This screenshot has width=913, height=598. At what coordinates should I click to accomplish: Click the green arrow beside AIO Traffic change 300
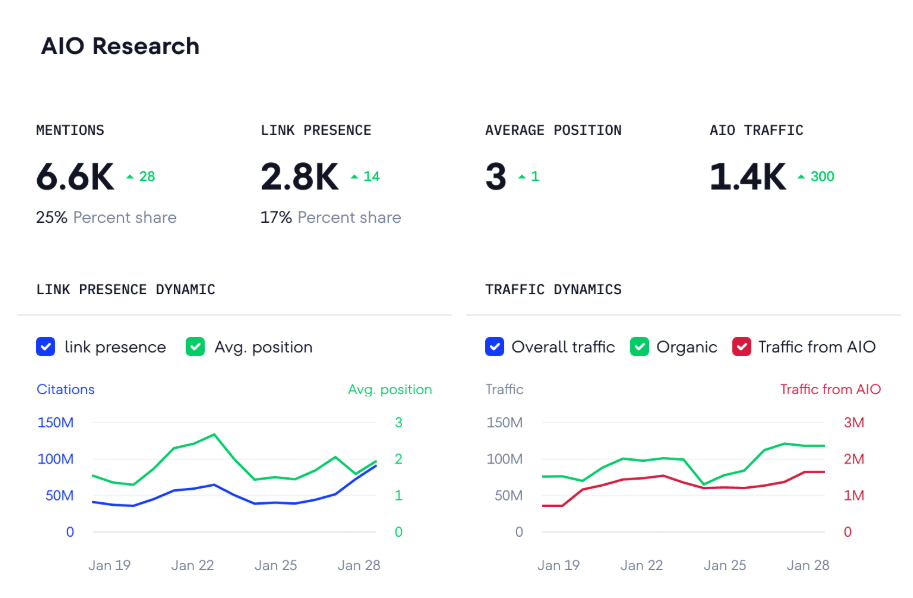click(801, 177)
